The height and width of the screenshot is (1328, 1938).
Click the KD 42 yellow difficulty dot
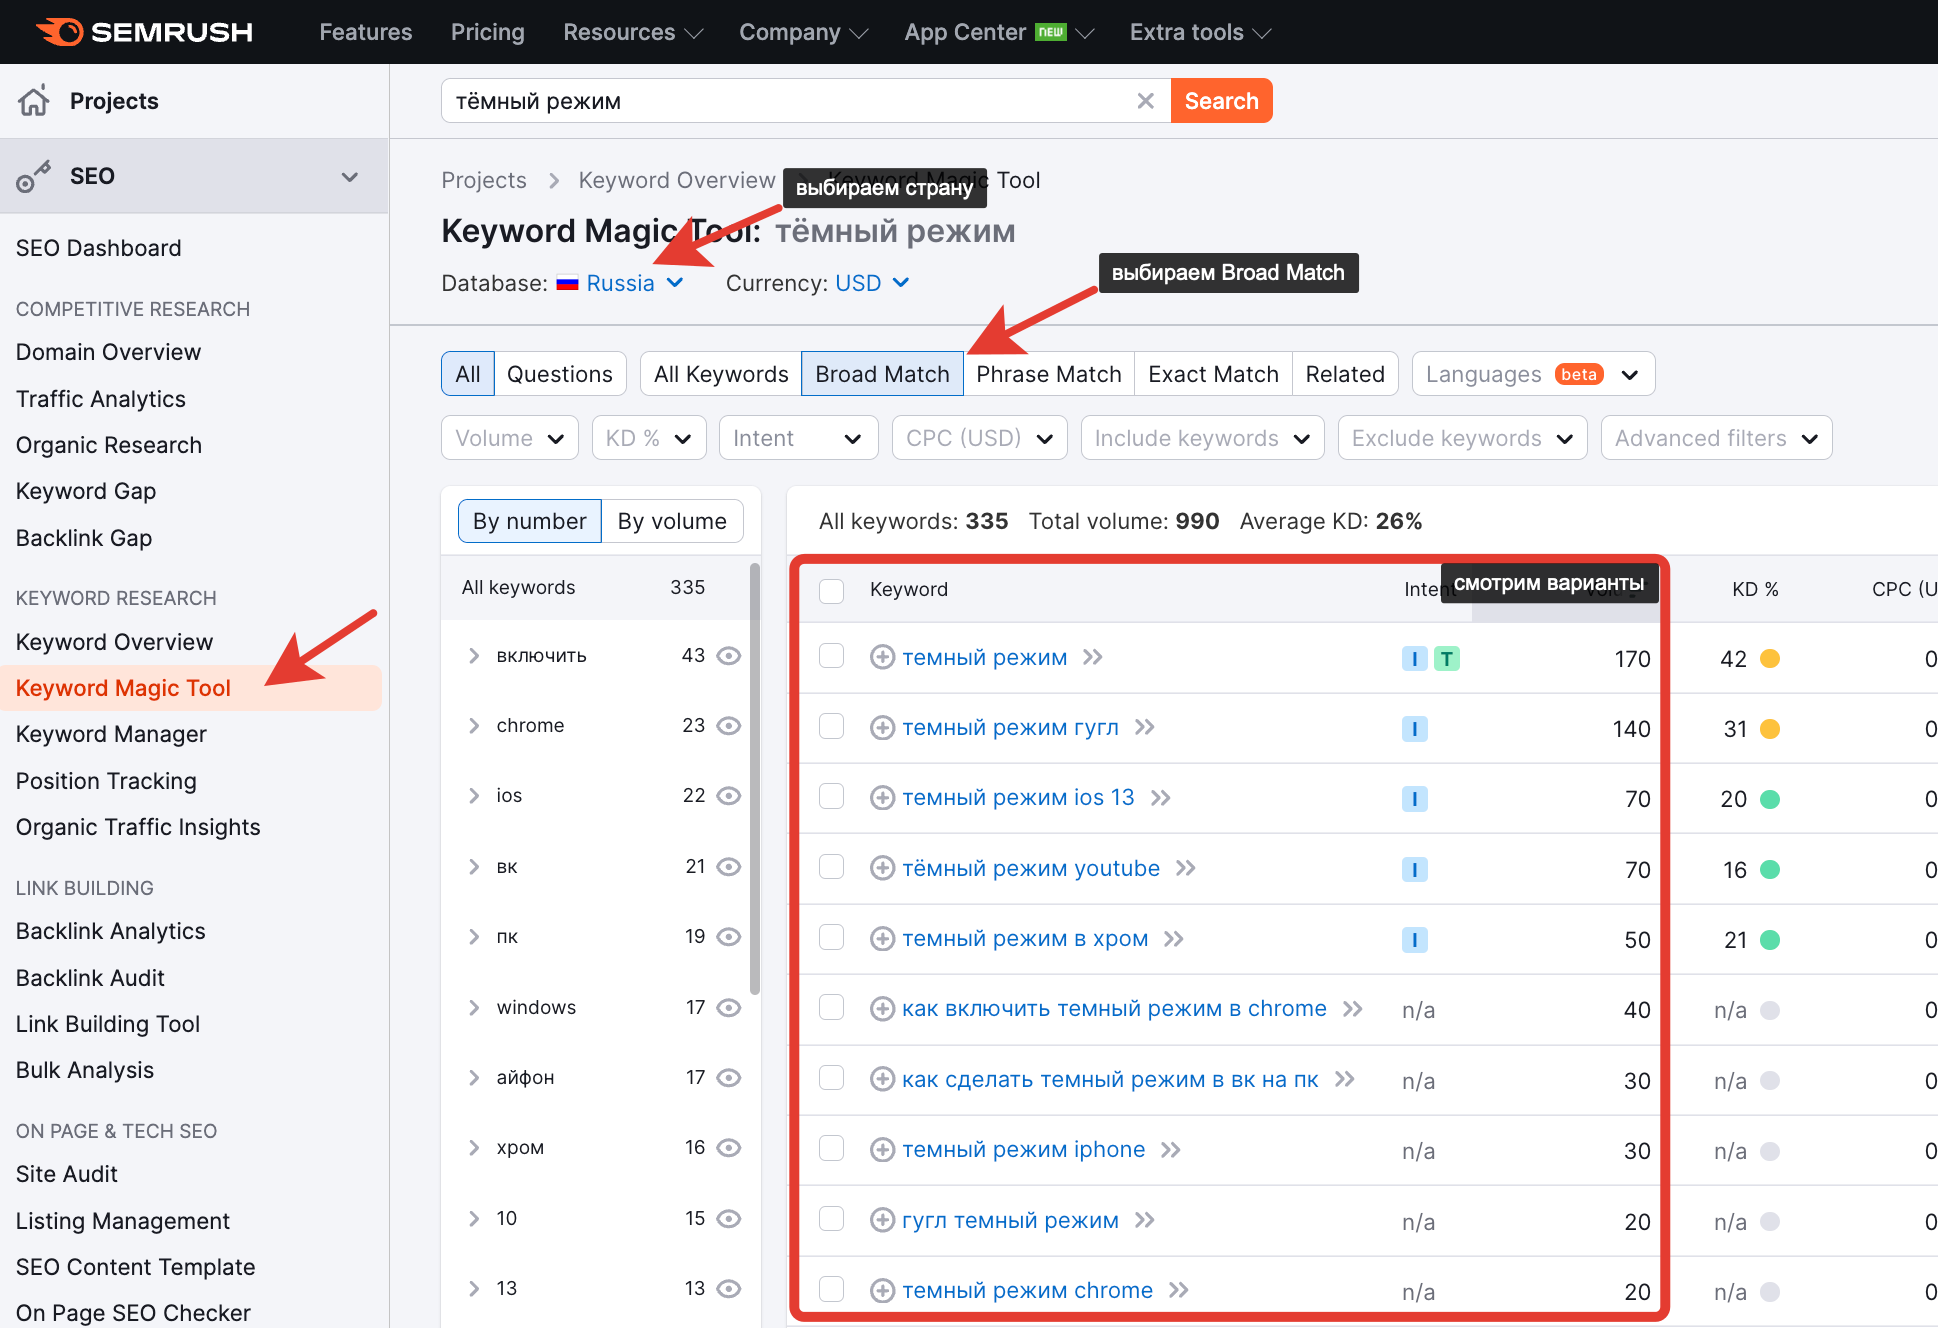click(1770, 659)
